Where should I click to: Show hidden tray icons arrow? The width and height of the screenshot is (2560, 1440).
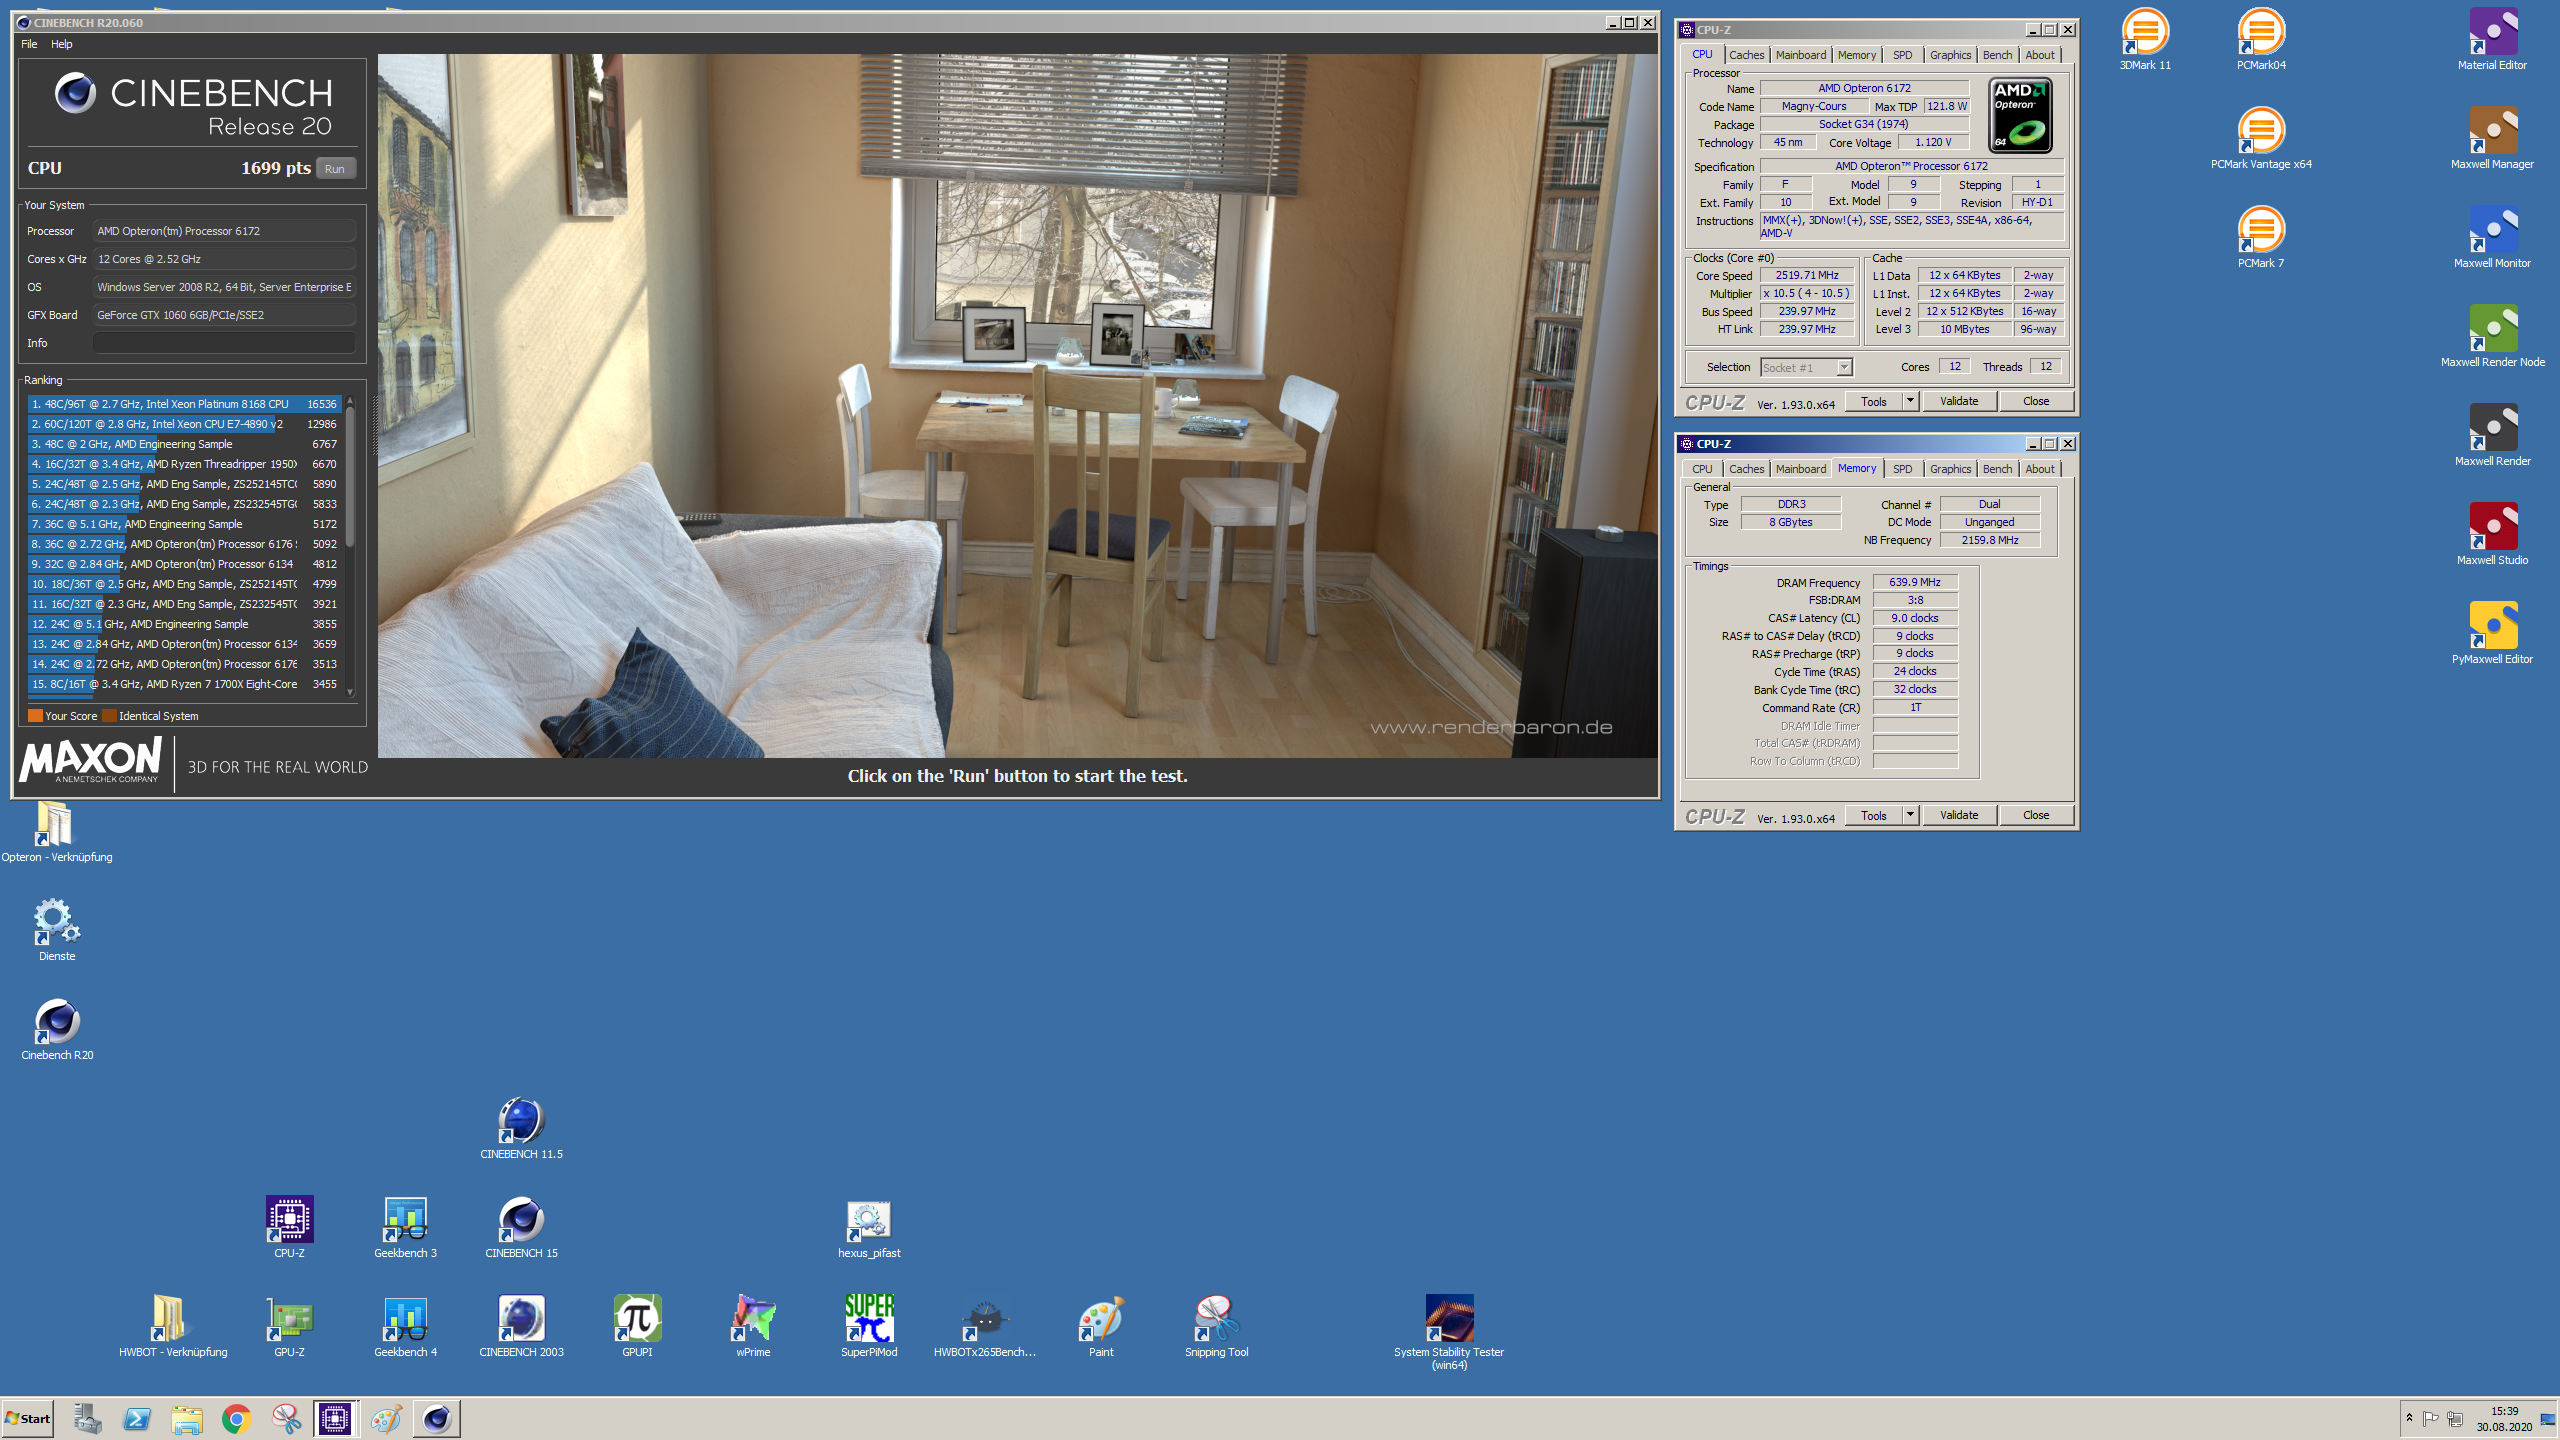pyautogui.click(x=2409, y=1418)
